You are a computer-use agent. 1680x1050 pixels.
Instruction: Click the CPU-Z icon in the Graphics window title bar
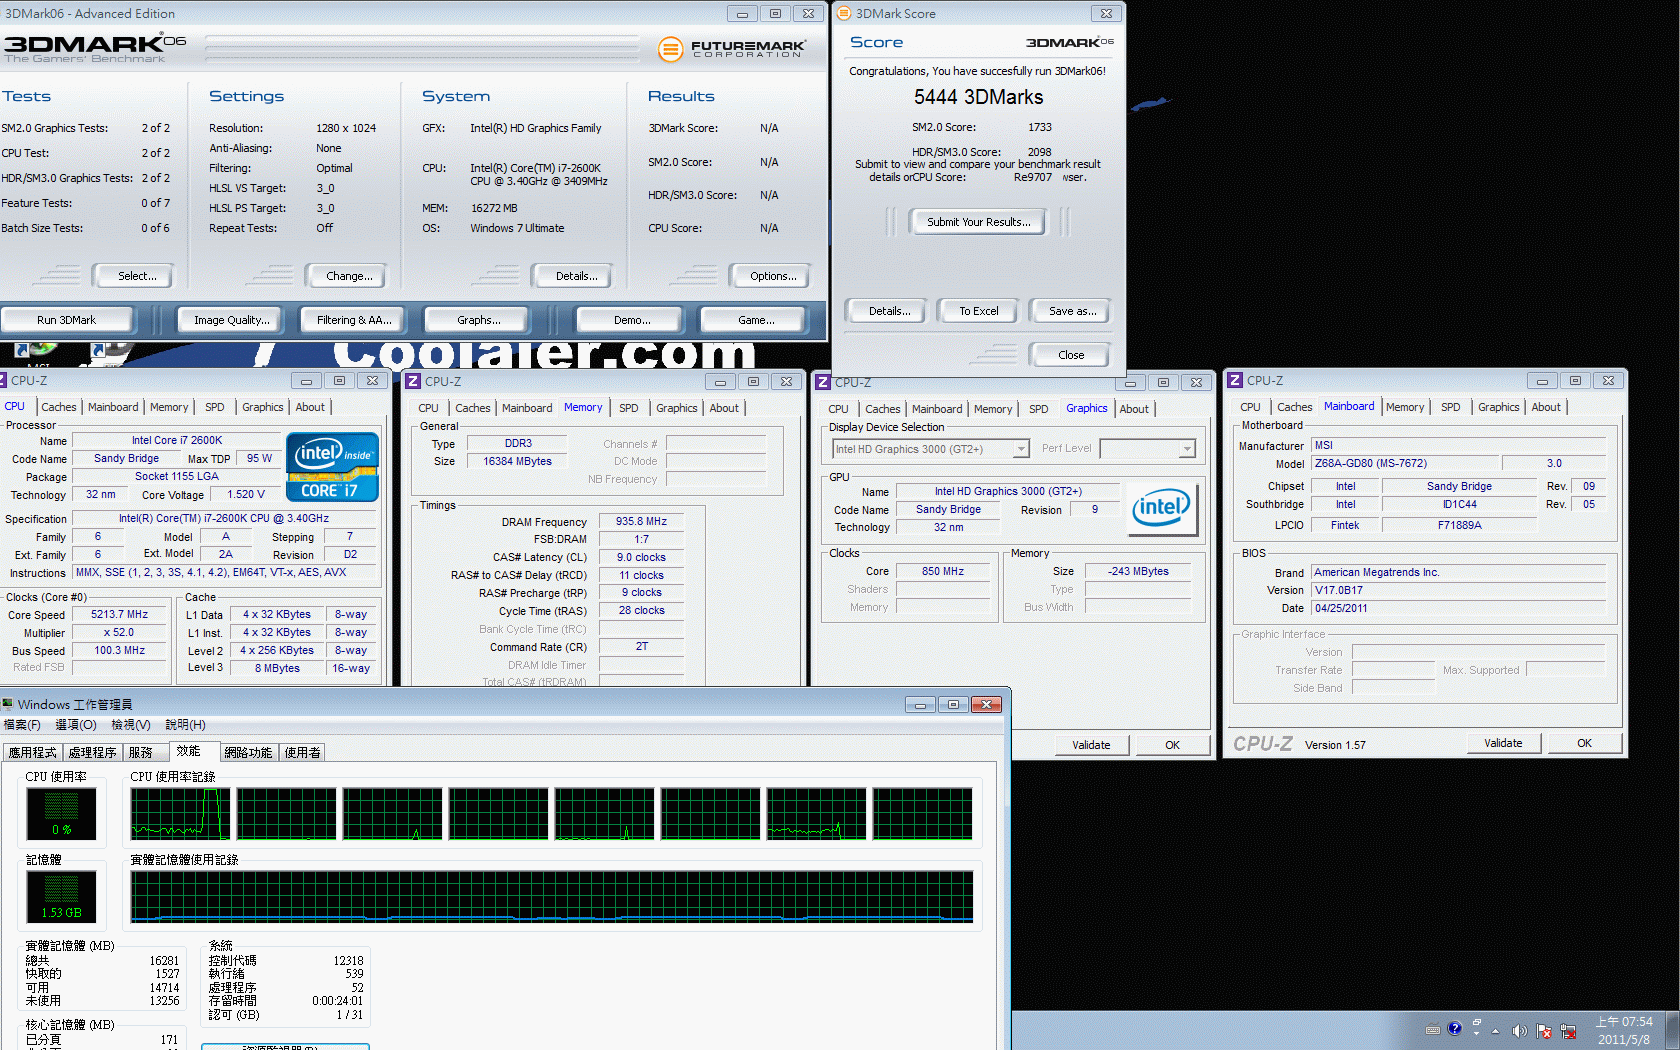tap(823, 382)
